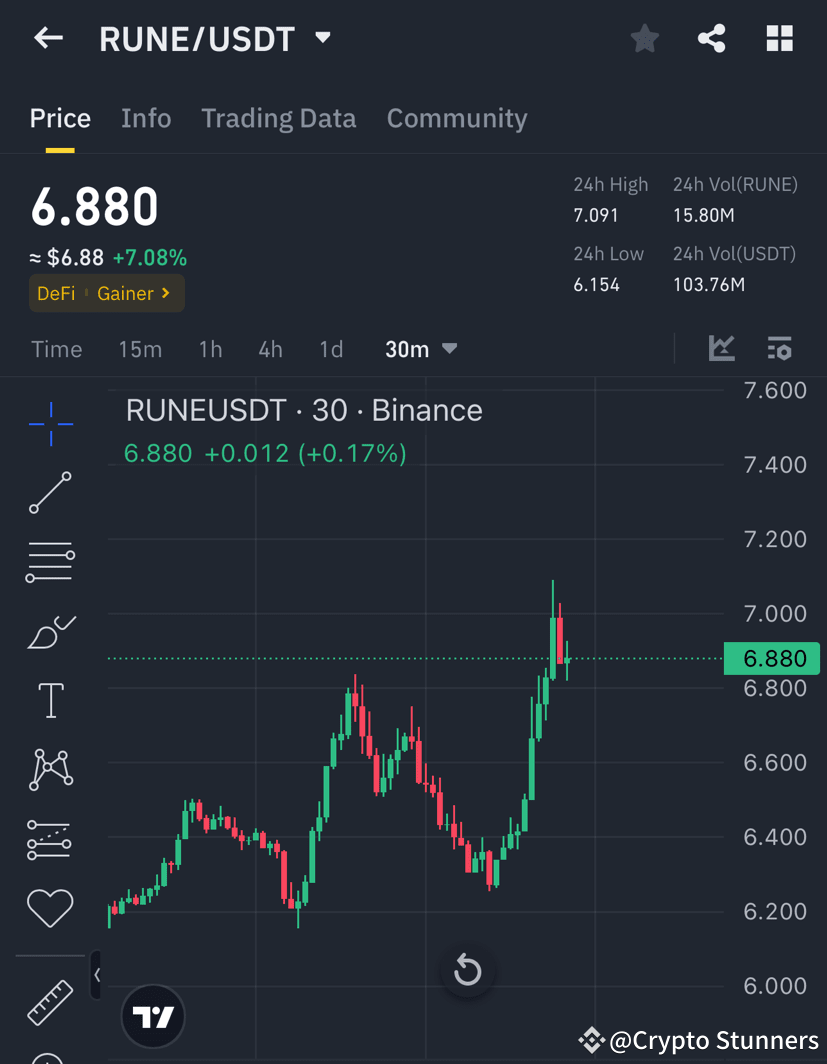Open the Community tab
Viewport: 827px width, 1064px height.
456,118
